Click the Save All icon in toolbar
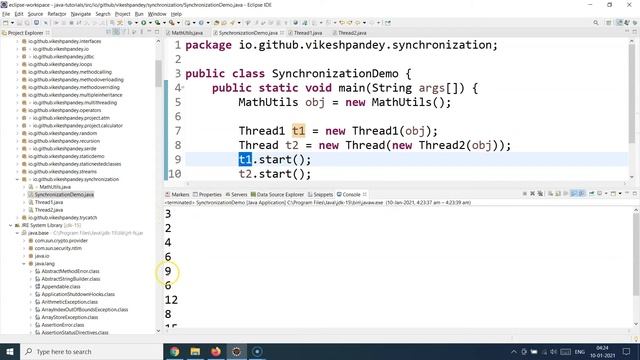The height and width of the screenshot is (360, 640). pos(27,23)
